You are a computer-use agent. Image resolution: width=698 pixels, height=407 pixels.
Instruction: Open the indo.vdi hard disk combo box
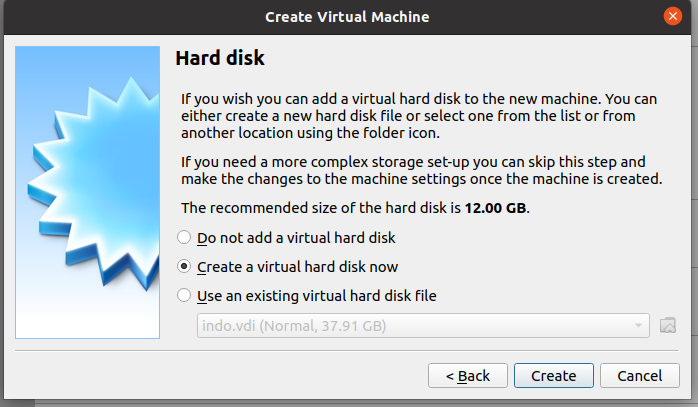423,326
